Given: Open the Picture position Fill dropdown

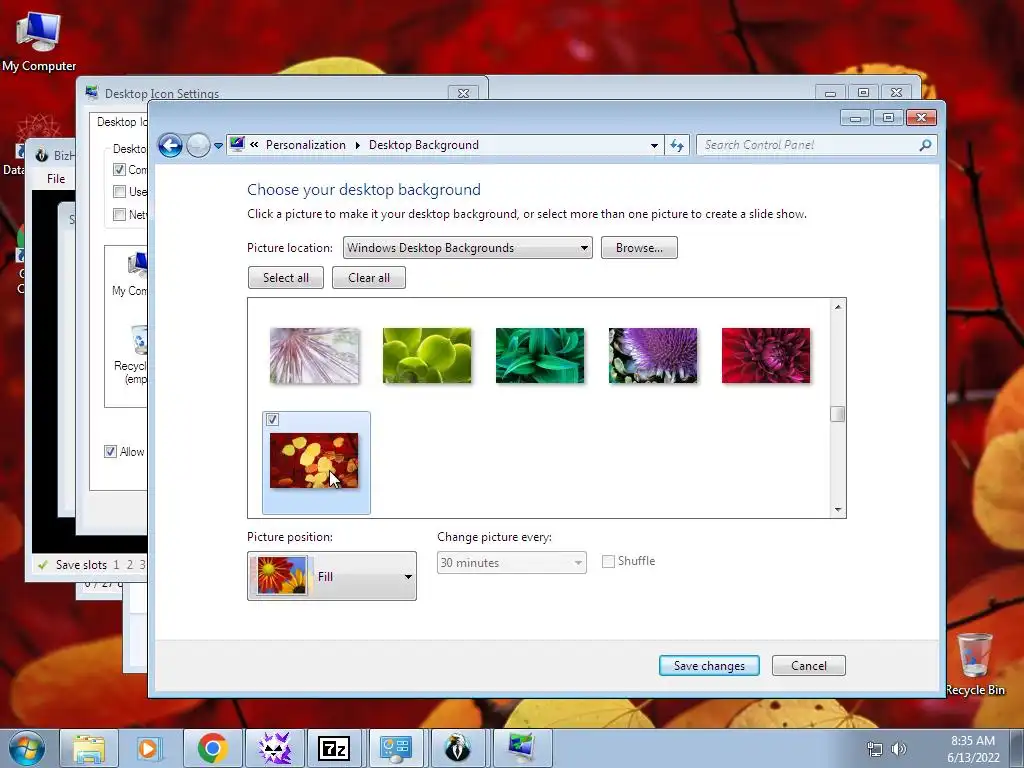Looking at the screenshot, I should pos(332,576).
